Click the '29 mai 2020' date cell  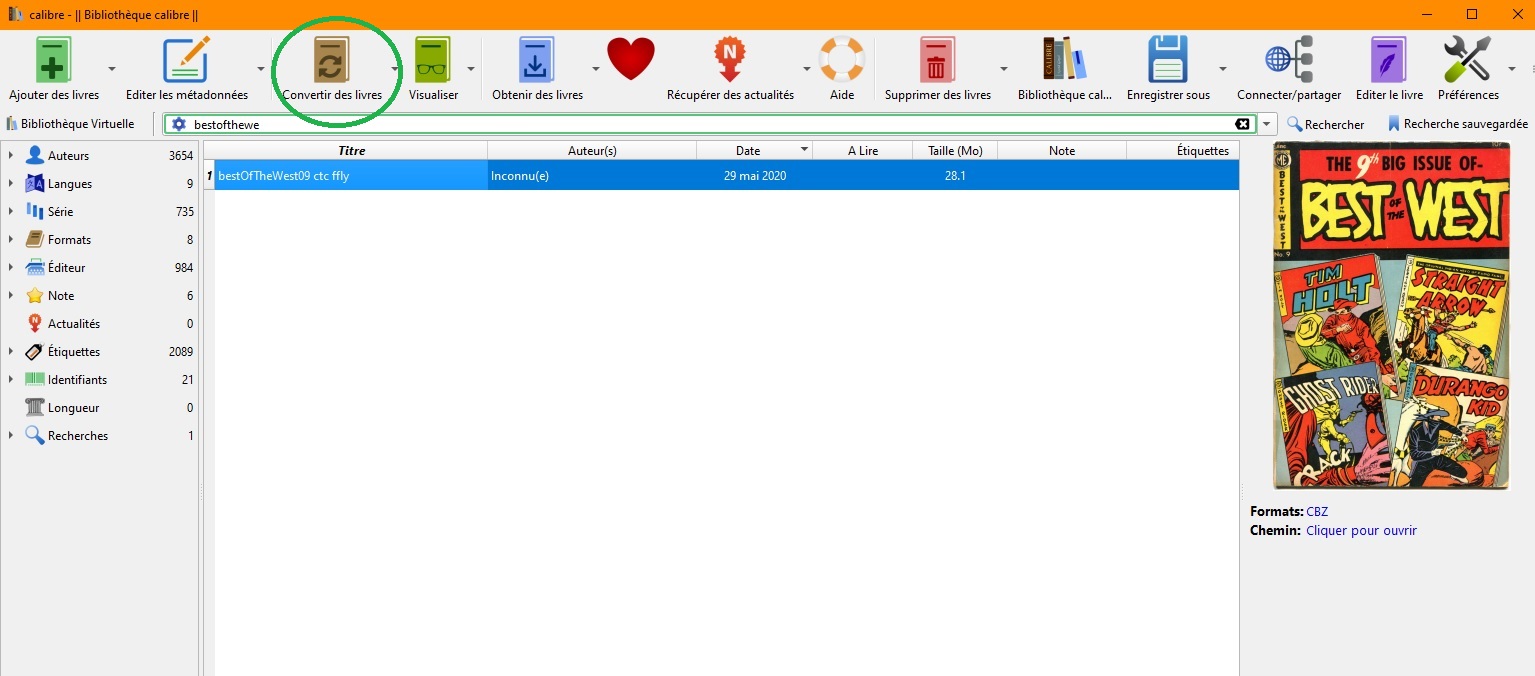click(x=755, y=176)
